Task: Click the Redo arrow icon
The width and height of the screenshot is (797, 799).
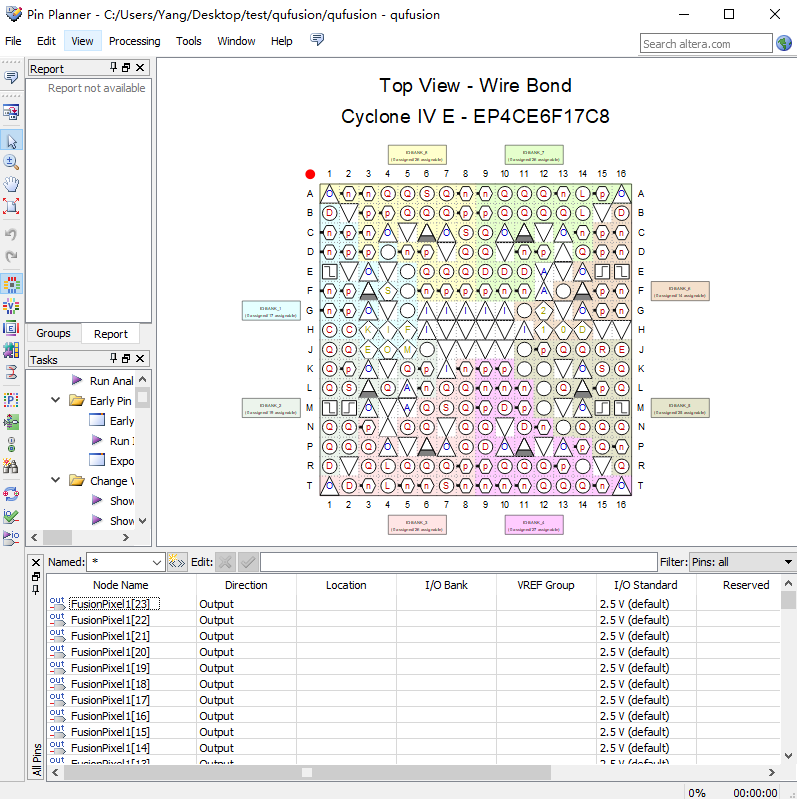Action: point(11,256)
